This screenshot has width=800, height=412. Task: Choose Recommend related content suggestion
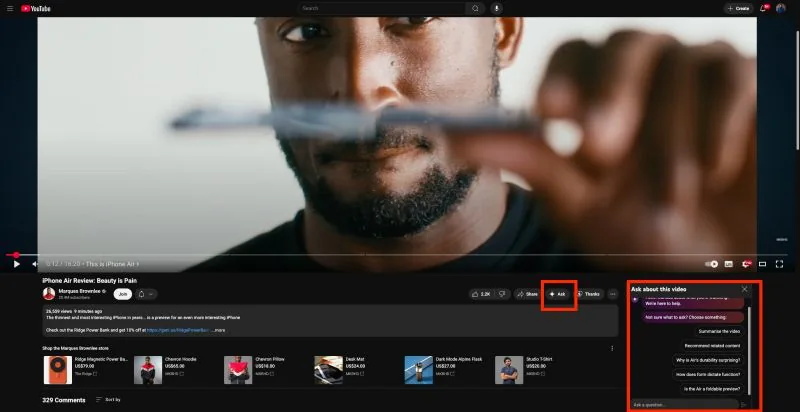(712, 346)
